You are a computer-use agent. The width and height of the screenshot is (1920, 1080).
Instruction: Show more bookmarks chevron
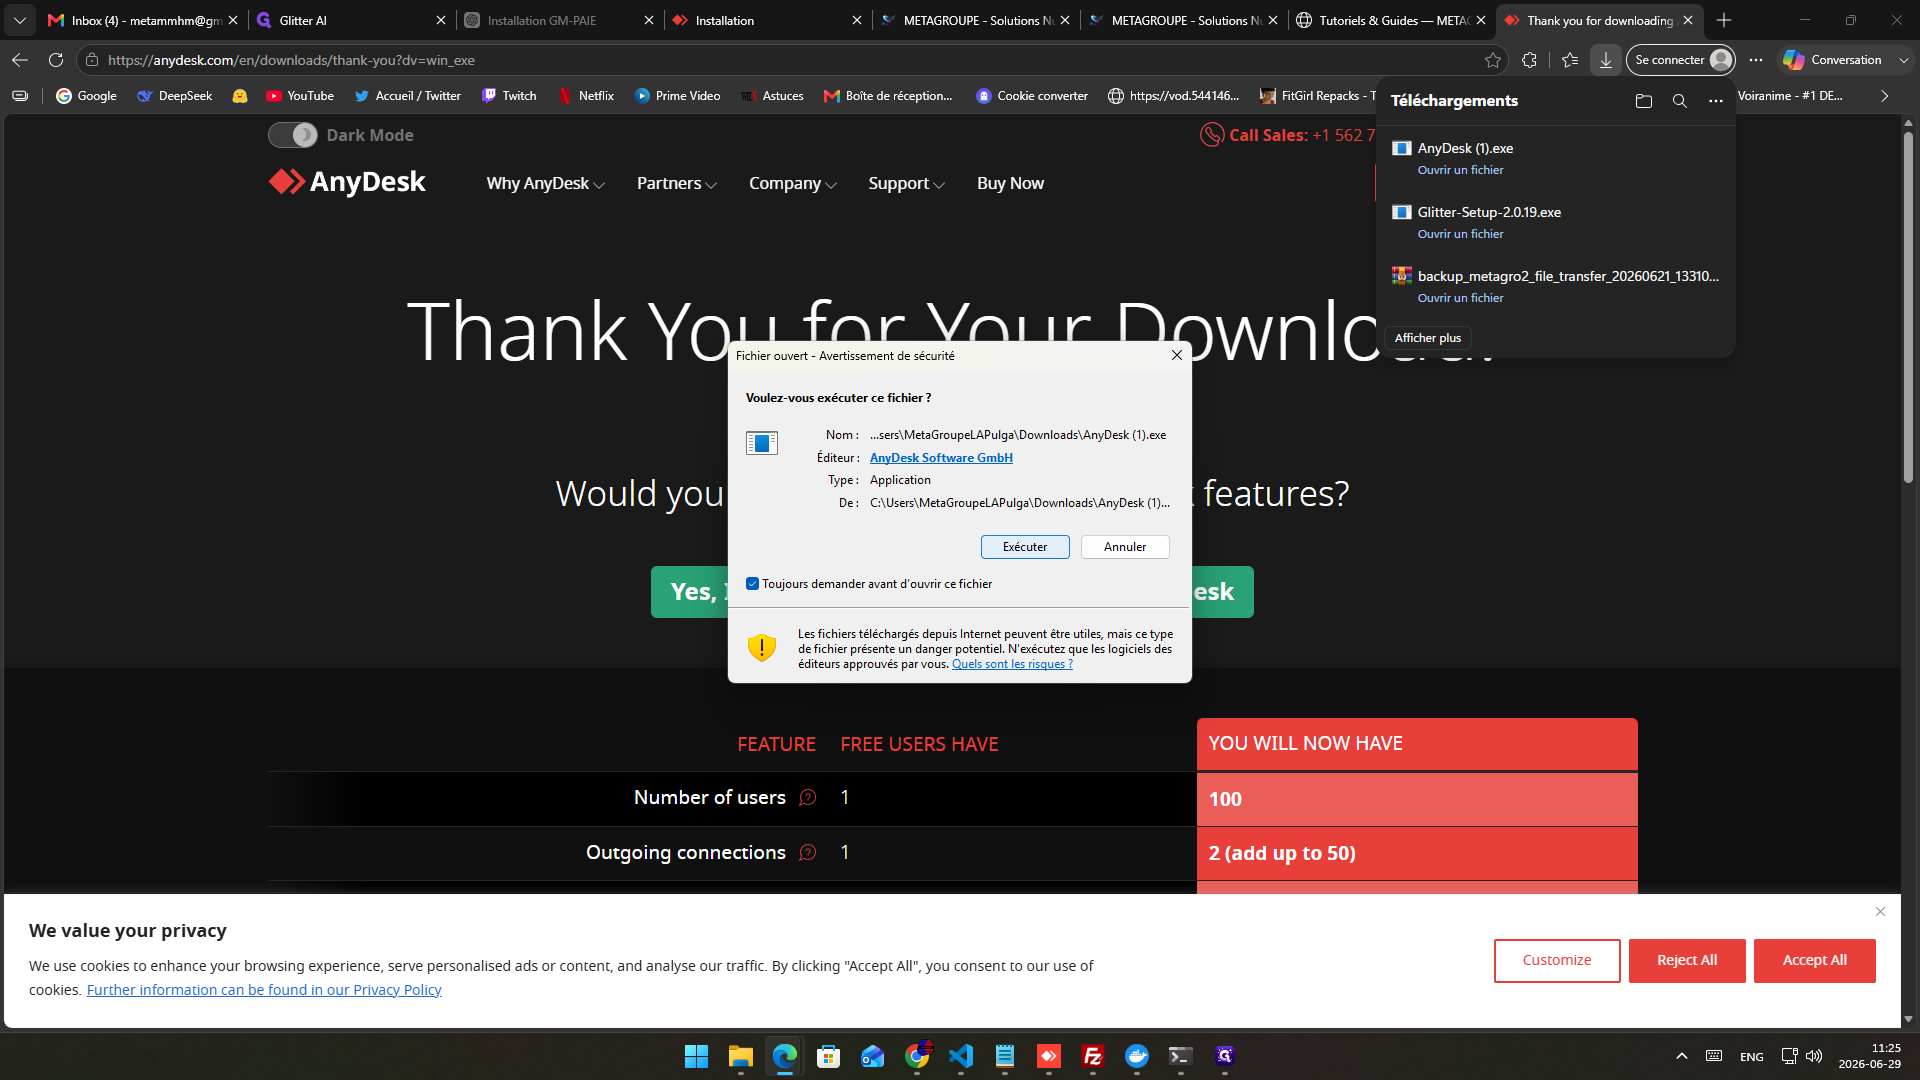click(x=1885, y=96)
